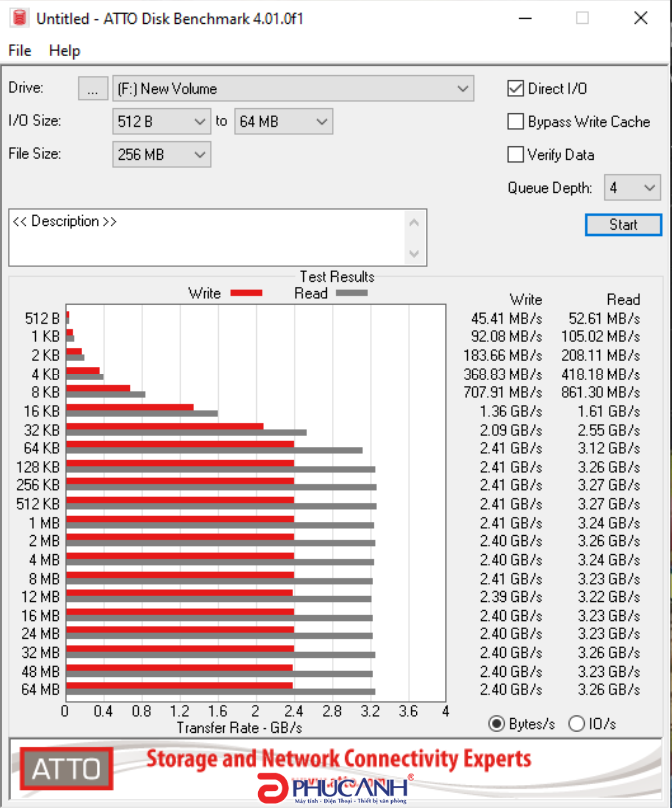The height and width of the screenshot is (808, 672).
Task: Expand the File Size dropdown 256 MB
Action: 161,155
